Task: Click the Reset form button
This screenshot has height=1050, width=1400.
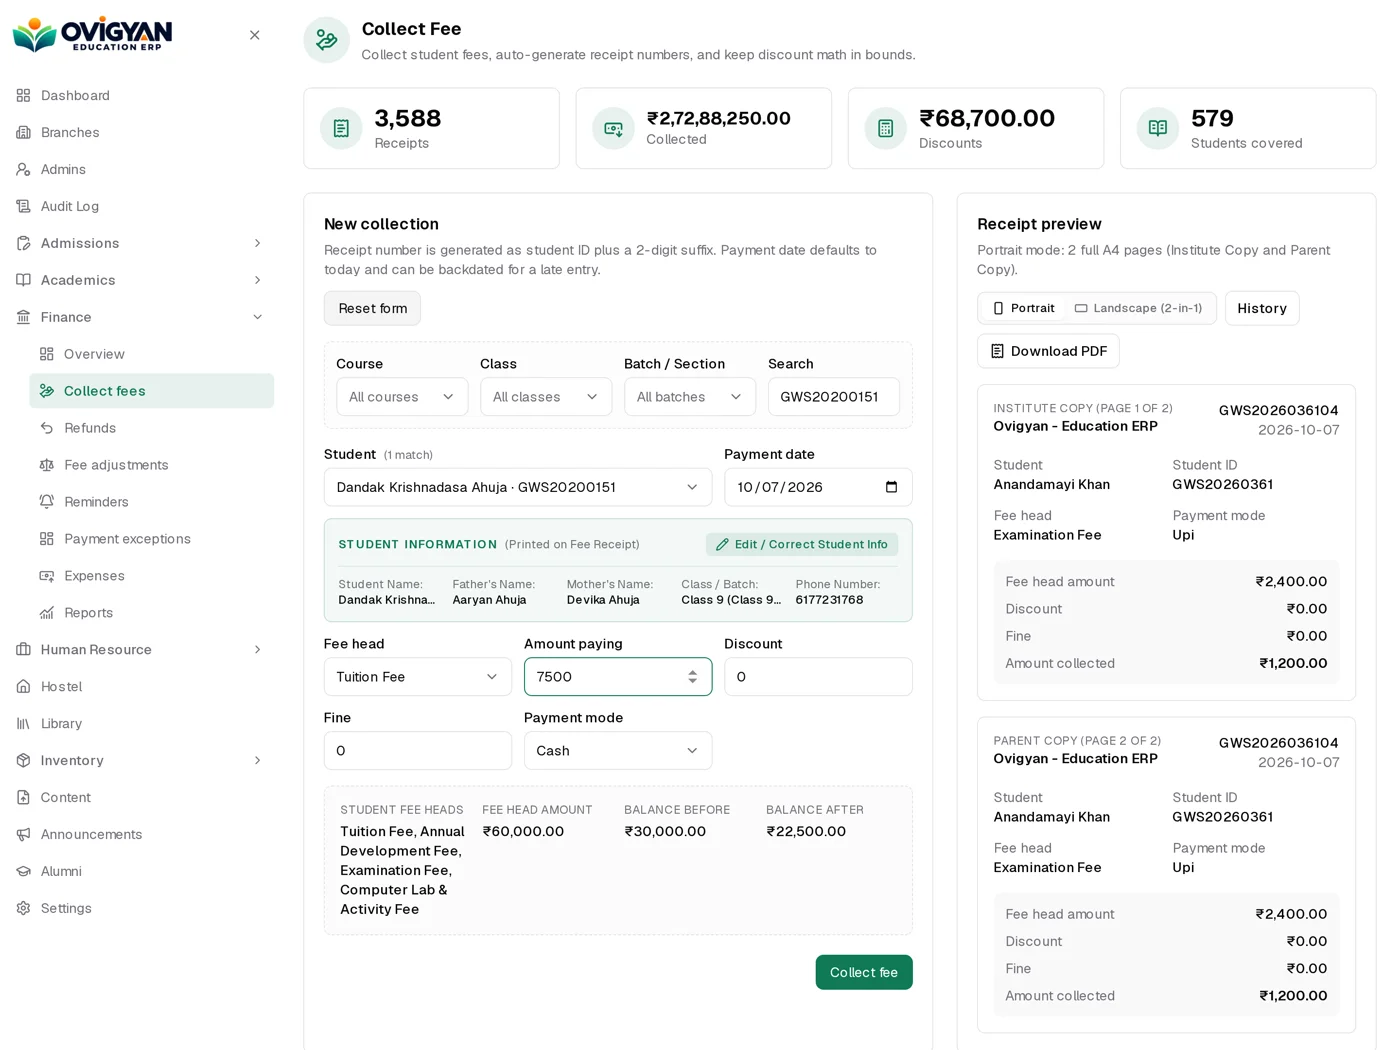Action: click(372, 308)
